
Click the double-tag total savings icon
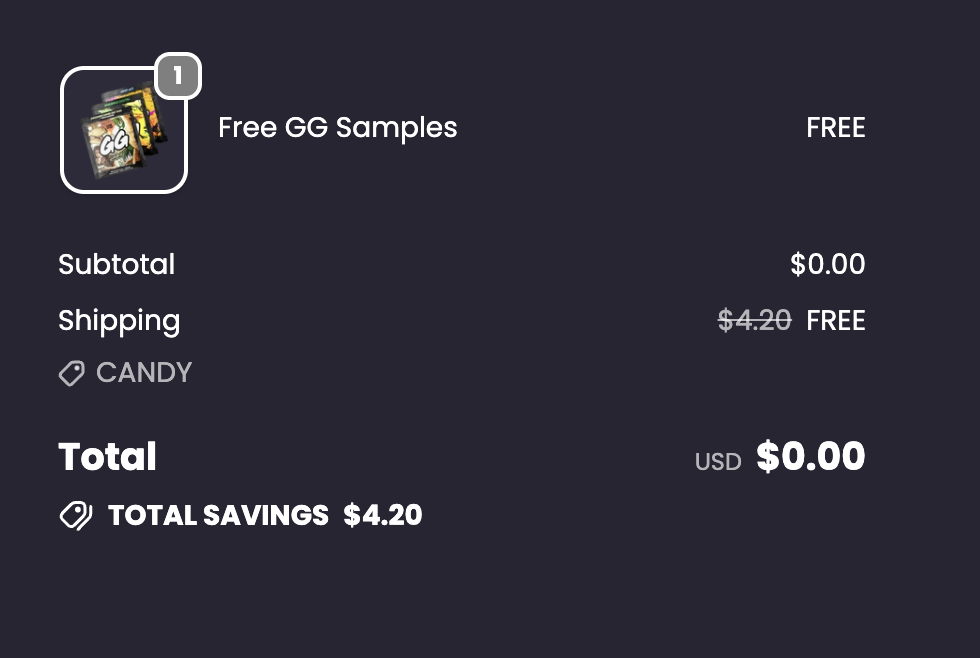pyautogui.click(x=75, y=516)
